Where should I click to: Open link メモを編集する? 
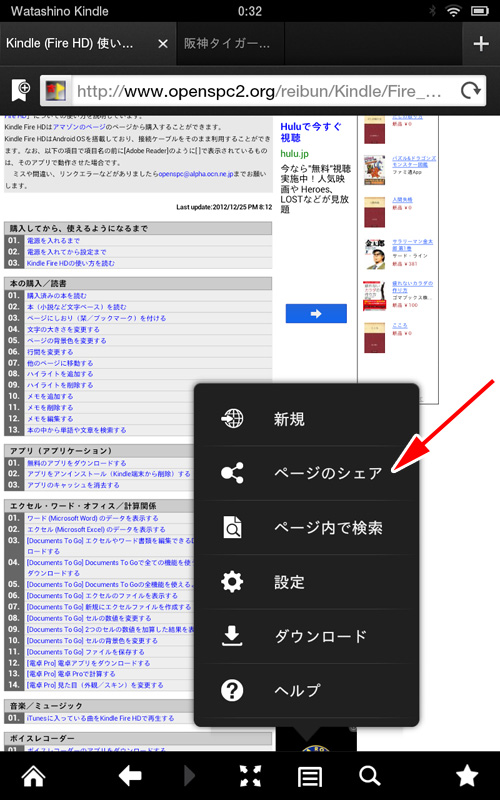point(50,419)
